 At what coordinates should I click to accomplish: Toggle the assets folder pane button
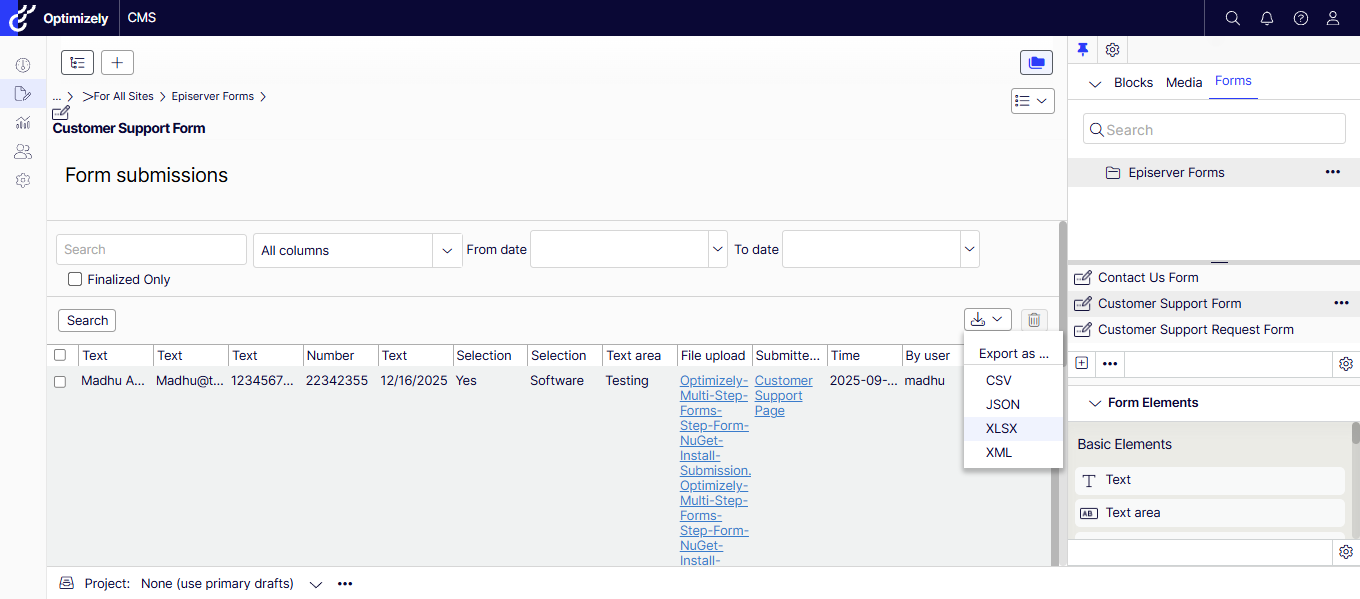point(1036,63)
